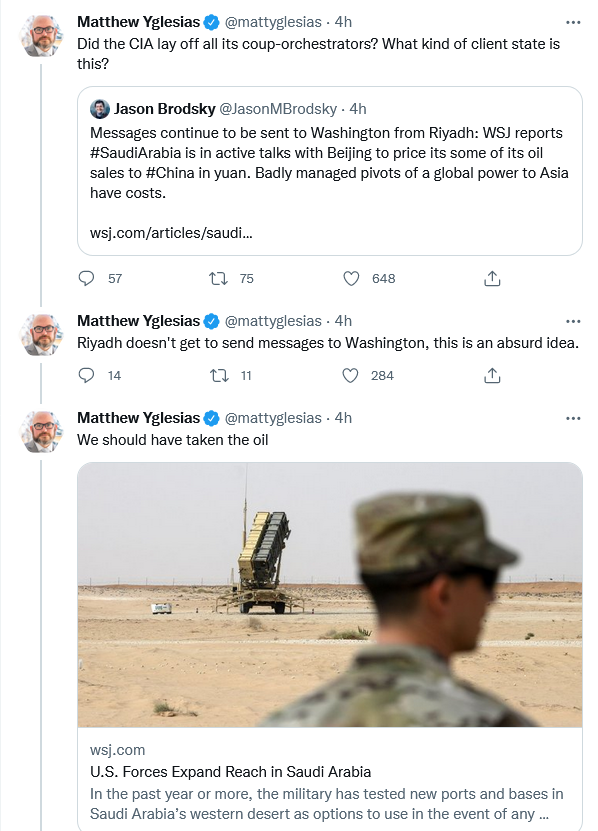The width and height of the screenshot is (598, 831).
Task: Share the first Yglesias tweet
Action: [492, 278]
